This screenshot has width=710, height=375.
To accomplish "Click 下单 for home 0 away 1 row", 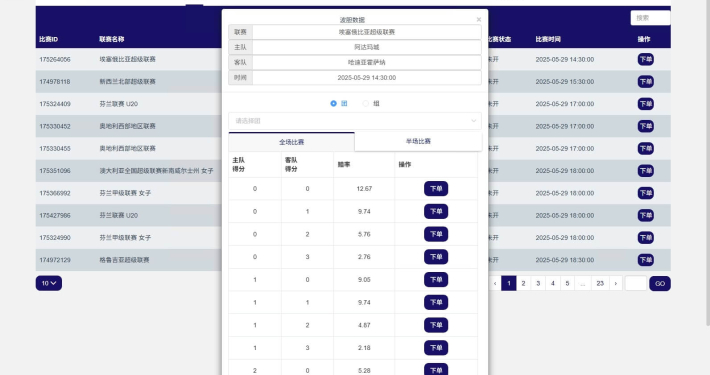I will 436,211.
